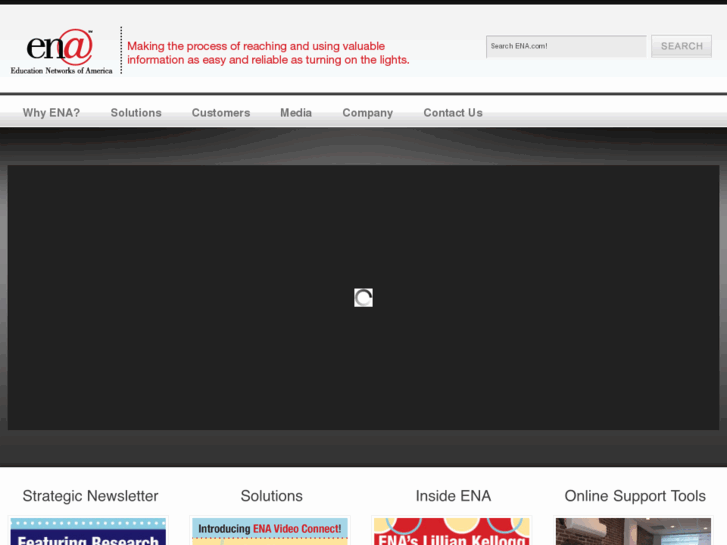Click the ENA logo

point(61,51)
